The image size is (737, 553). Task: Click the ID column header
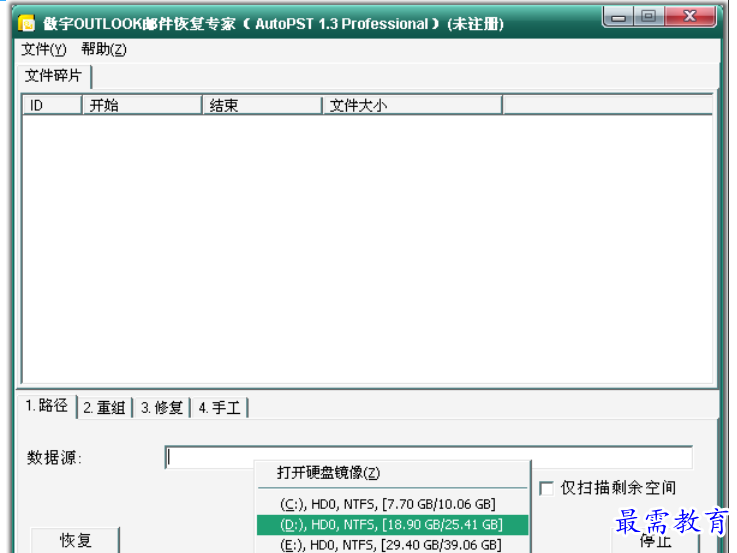pos(52,105)
